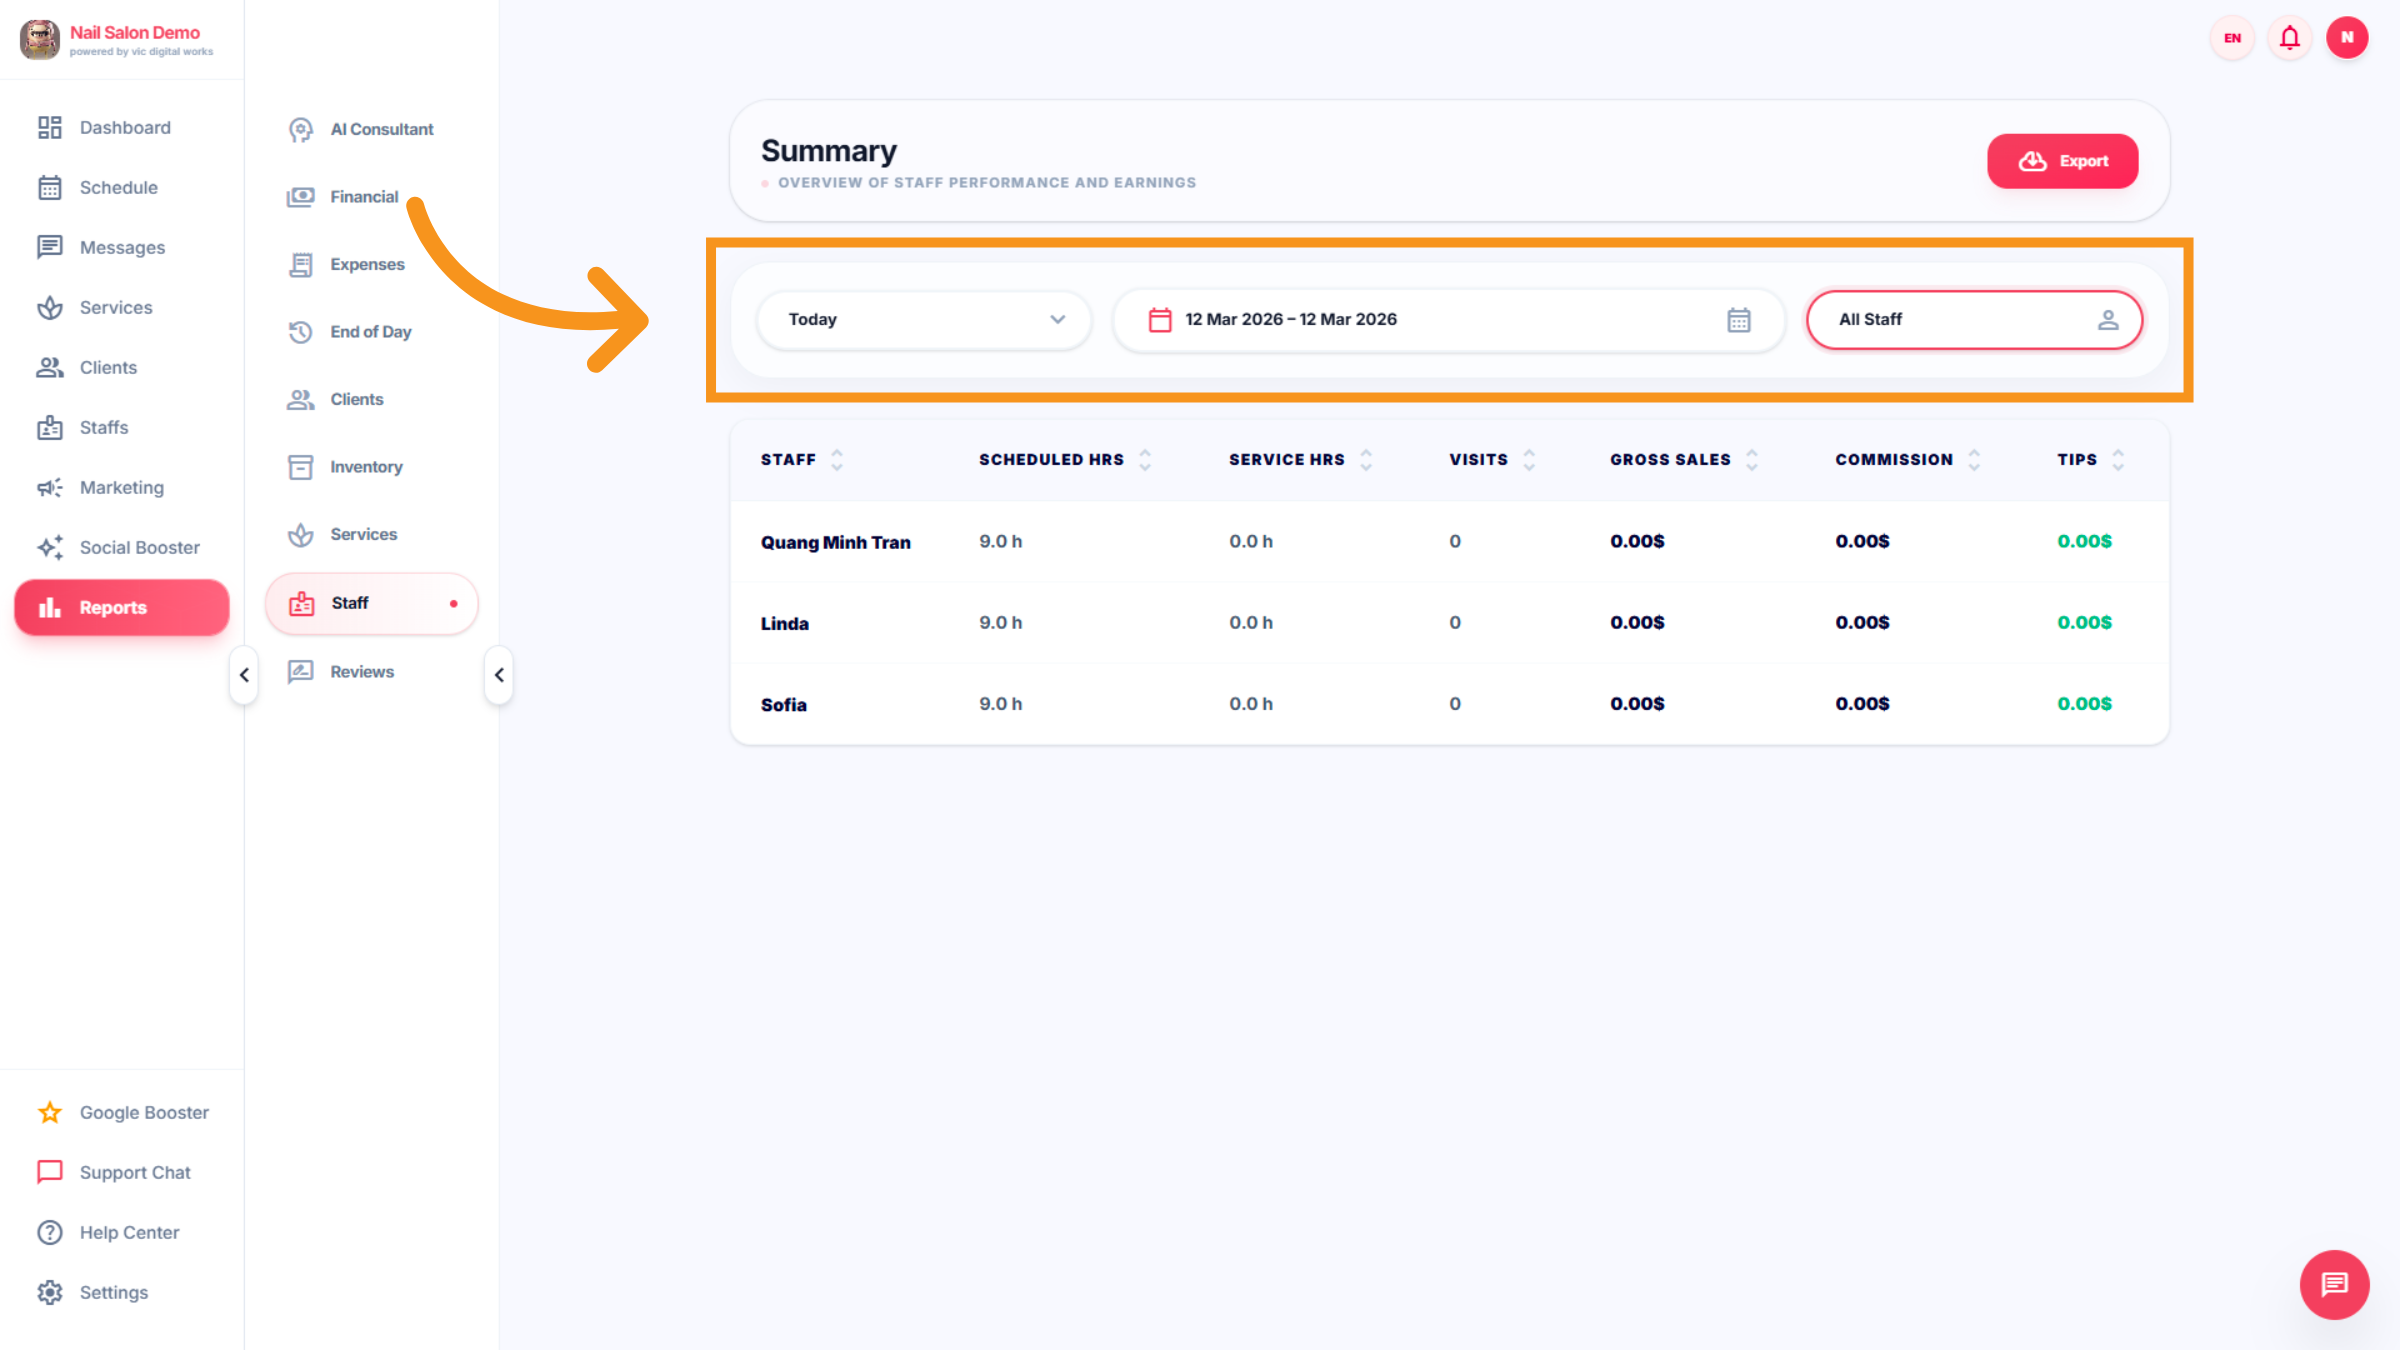Viewport: 2400px width, 1350px height.
Task: Click the notification bell icon
Action: point(2289,38)
